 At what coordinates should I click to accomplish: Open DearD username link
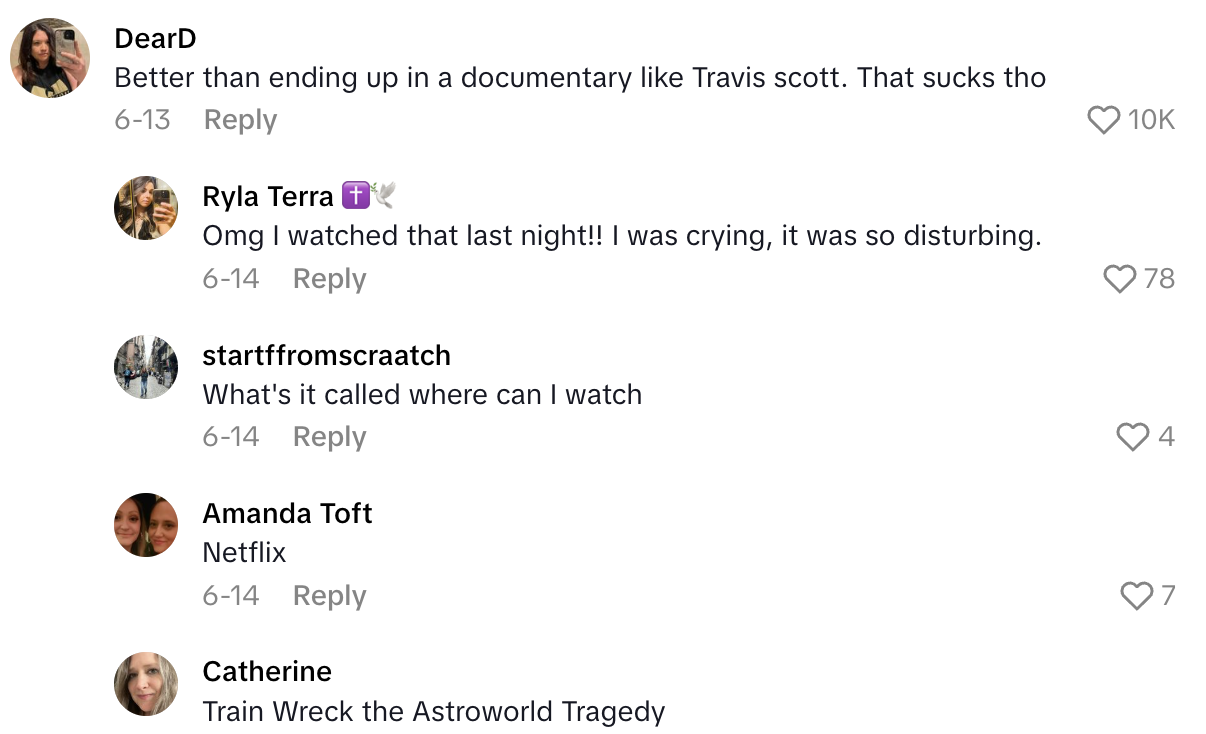tap(155, 38)
